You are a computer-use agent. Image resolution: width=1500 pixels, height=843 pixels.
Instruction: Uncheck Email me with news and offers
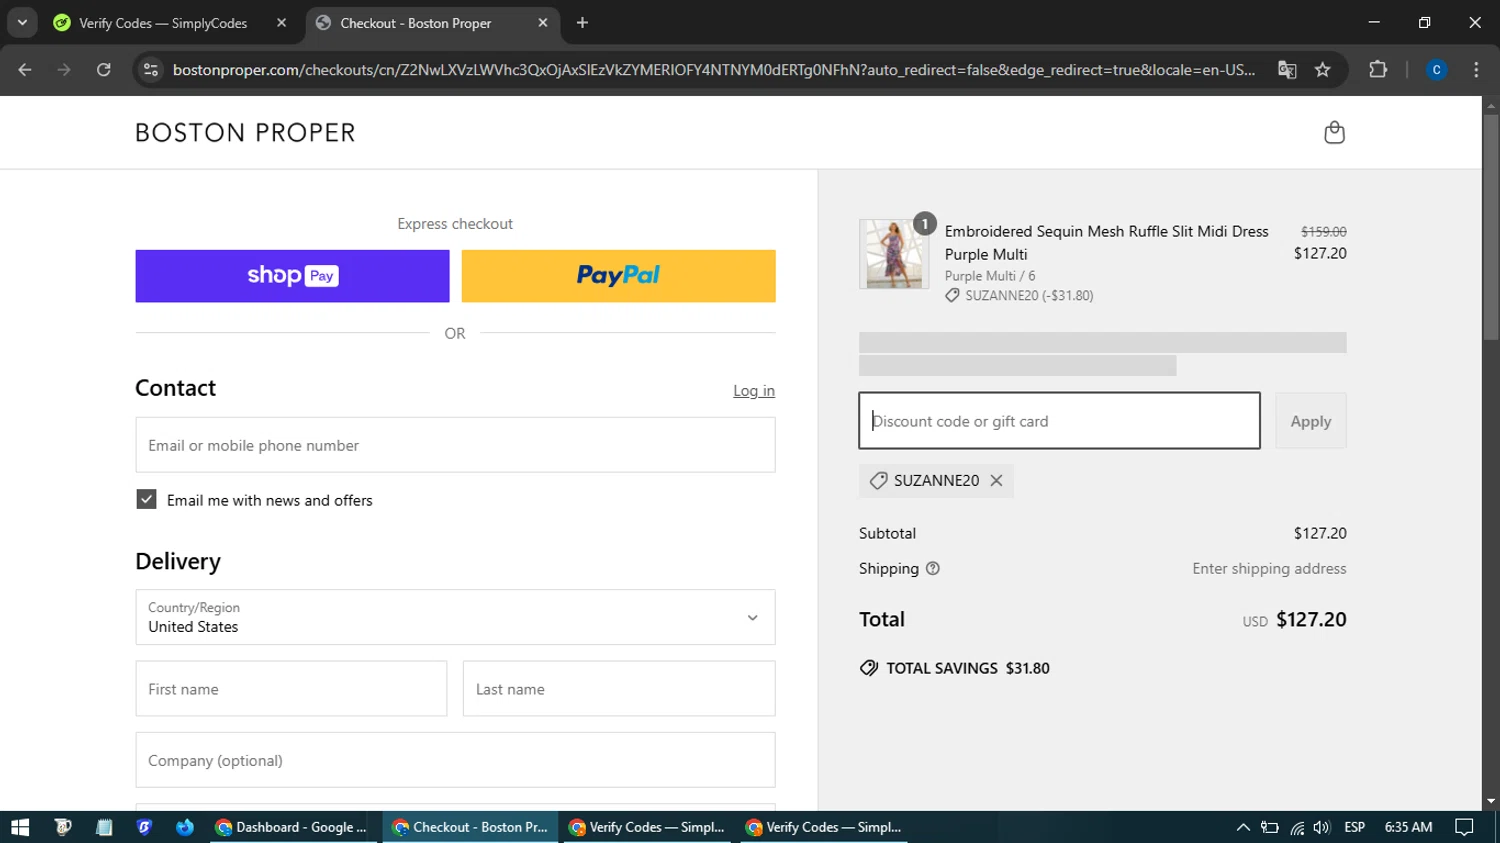click(146, 499)
